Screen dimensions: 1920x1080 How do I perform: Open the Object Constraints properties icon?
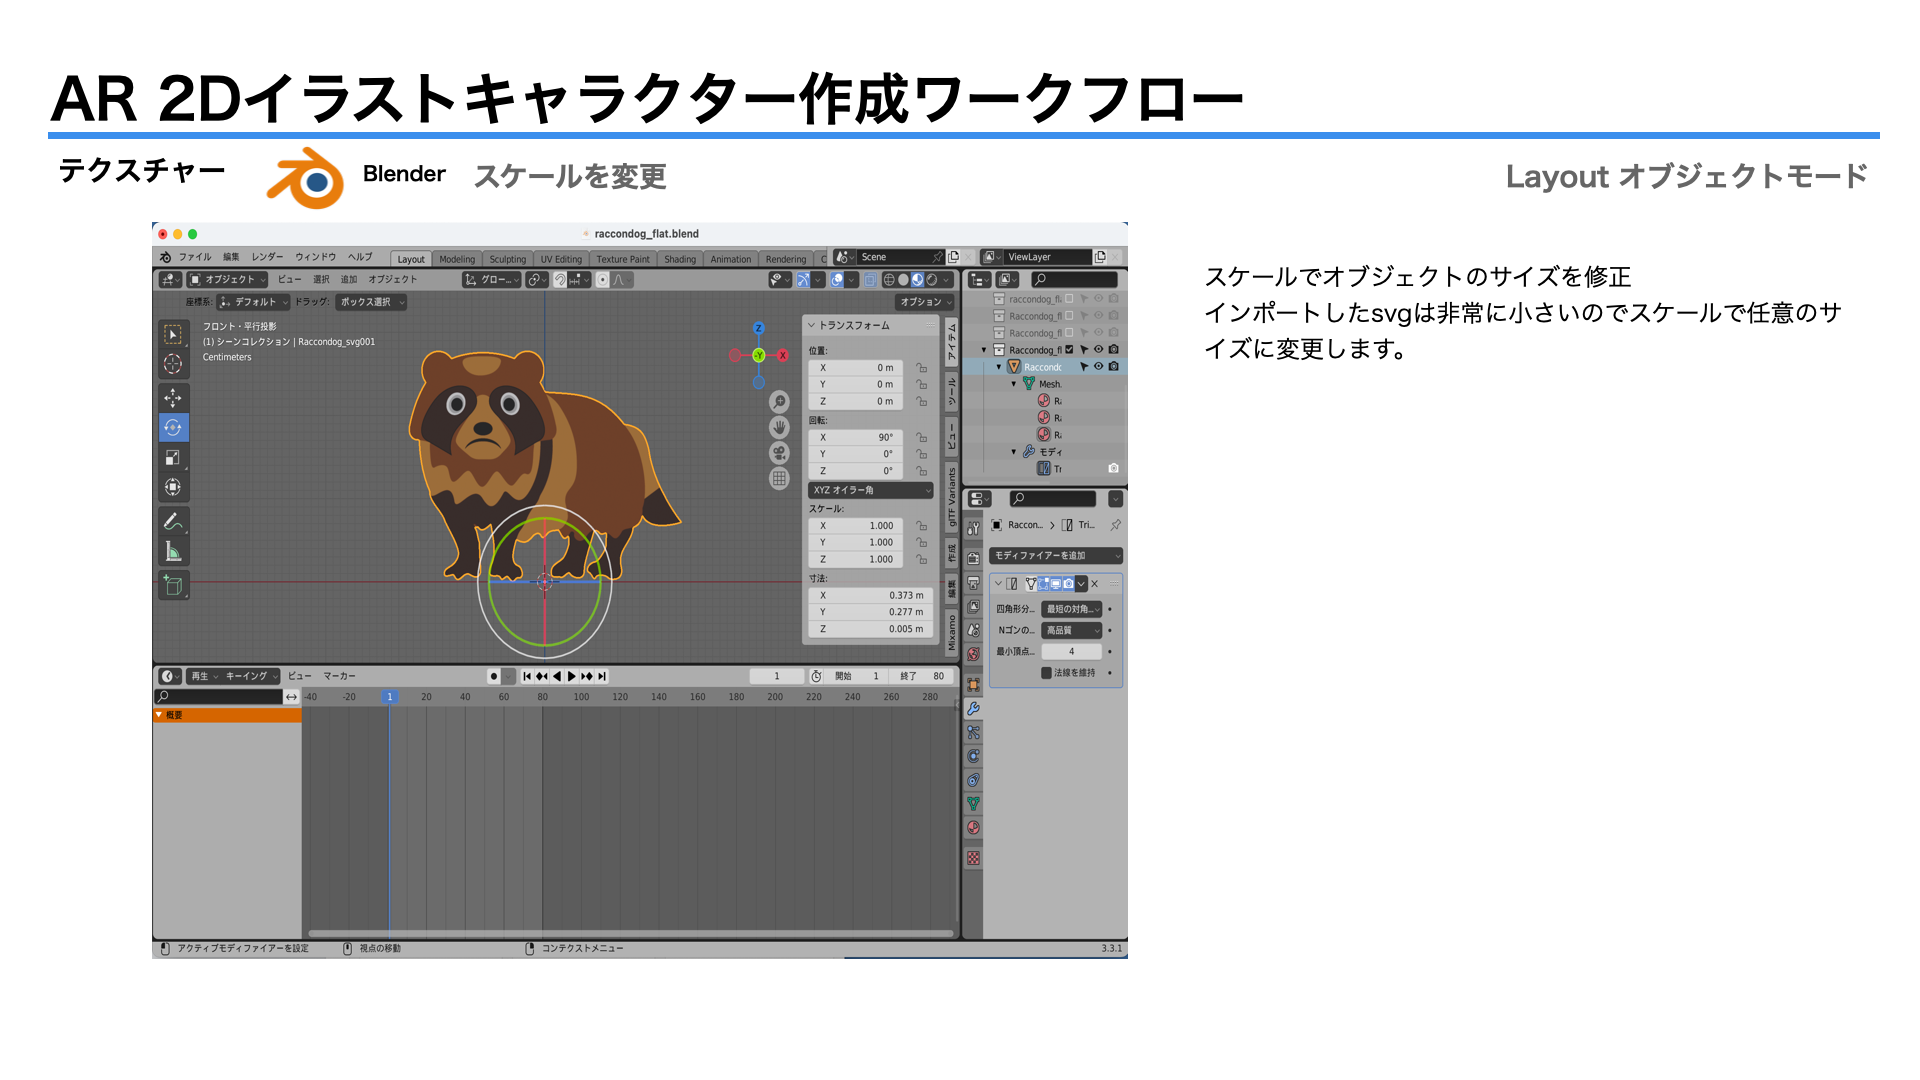click(x=973, y=780)
